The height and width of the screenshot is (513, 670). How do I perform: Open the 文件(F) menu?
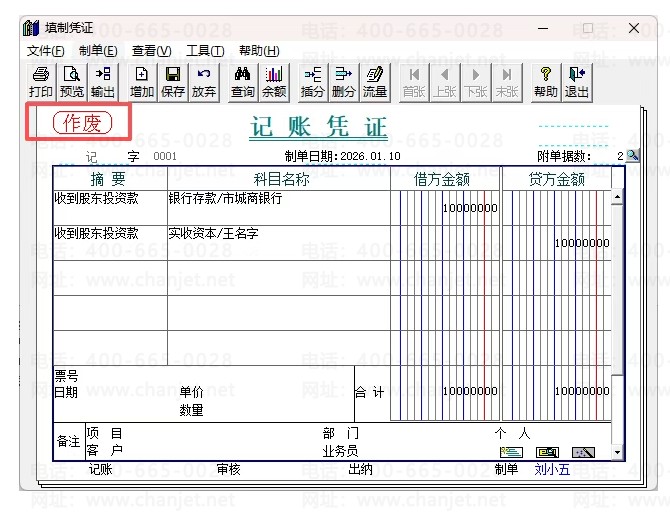45,51
